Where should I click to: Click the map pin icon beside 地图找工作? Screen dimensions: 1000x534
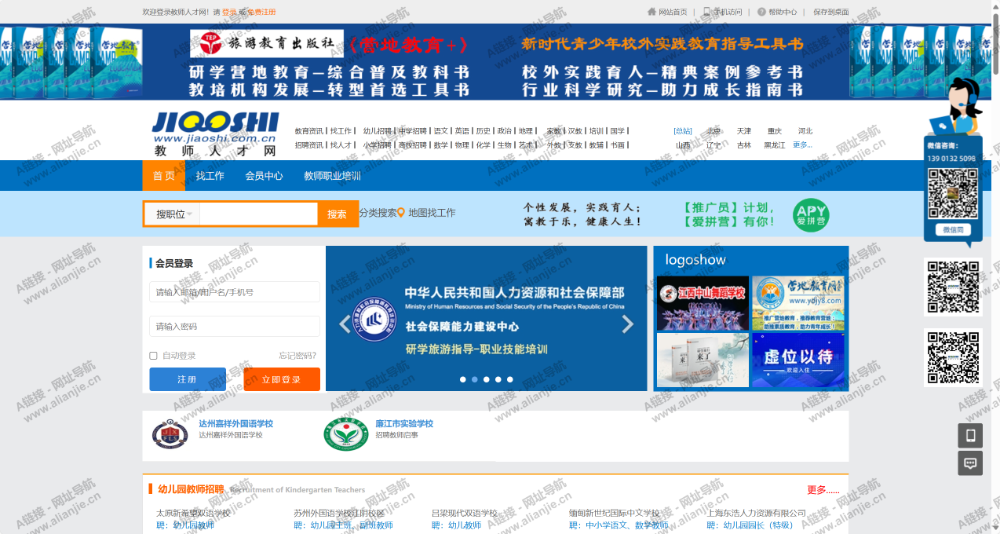[x=401, y=213]
